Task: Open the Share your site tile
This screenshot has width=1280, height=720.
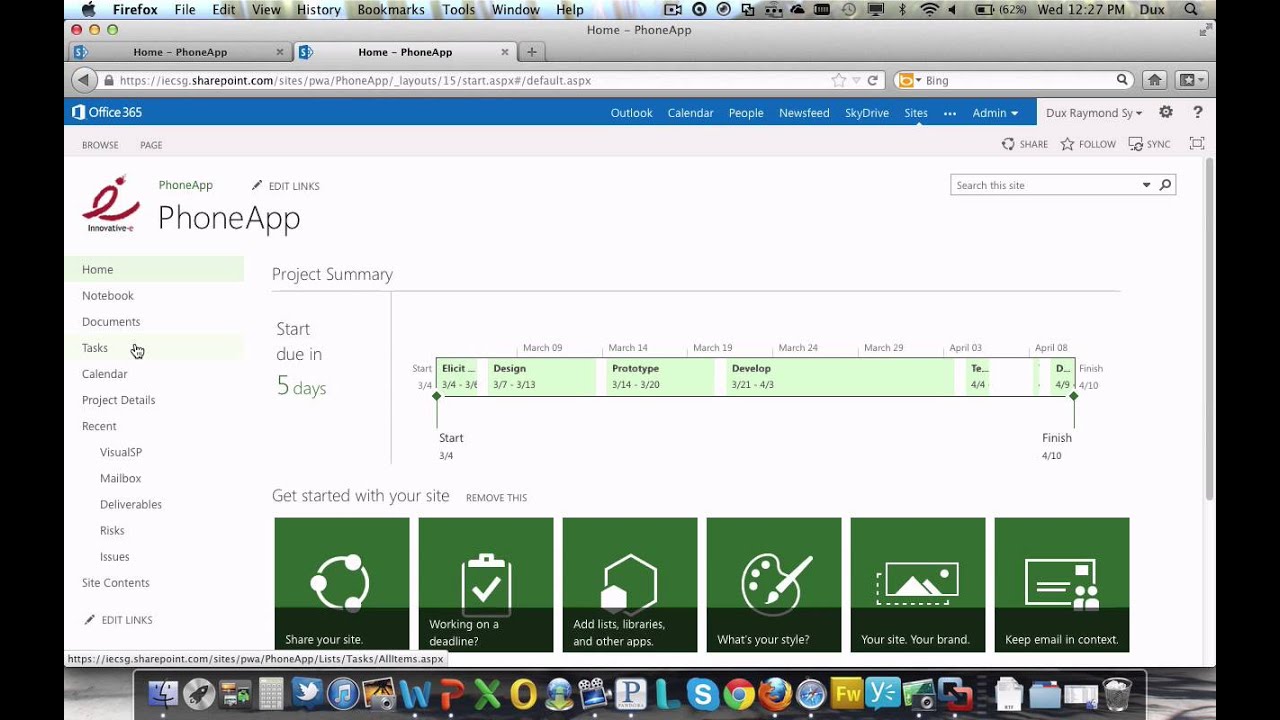Action: [342, 584]
